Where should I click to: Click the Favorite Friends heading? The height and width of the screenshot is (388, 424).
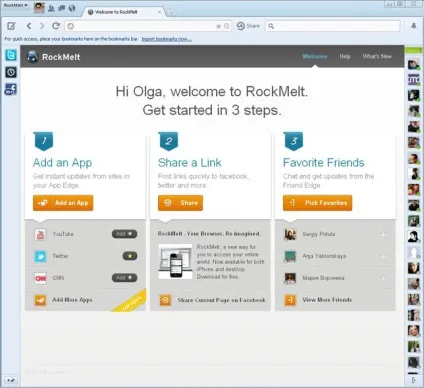point(324,163)
